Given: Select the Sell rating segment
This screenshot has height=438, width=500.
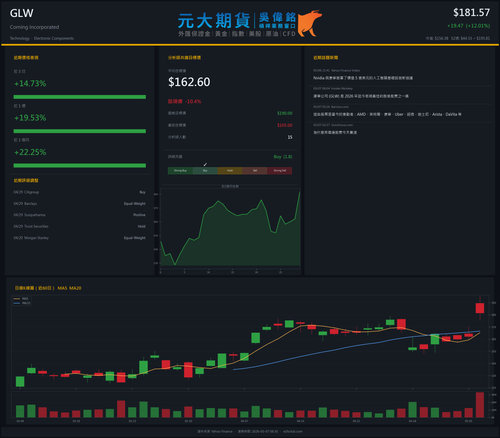Looking at the screenshot, I should (255, 171).
